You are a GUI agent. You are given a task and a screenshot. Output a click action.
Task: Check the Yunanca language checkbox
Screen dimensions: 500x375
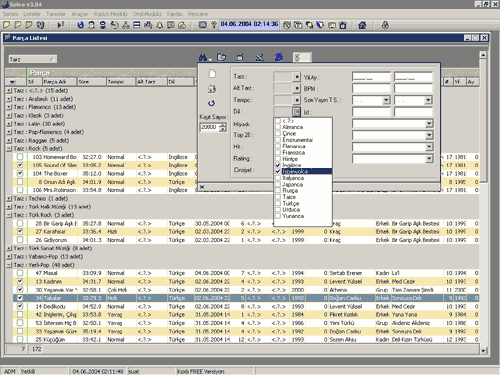click(278, 216)
